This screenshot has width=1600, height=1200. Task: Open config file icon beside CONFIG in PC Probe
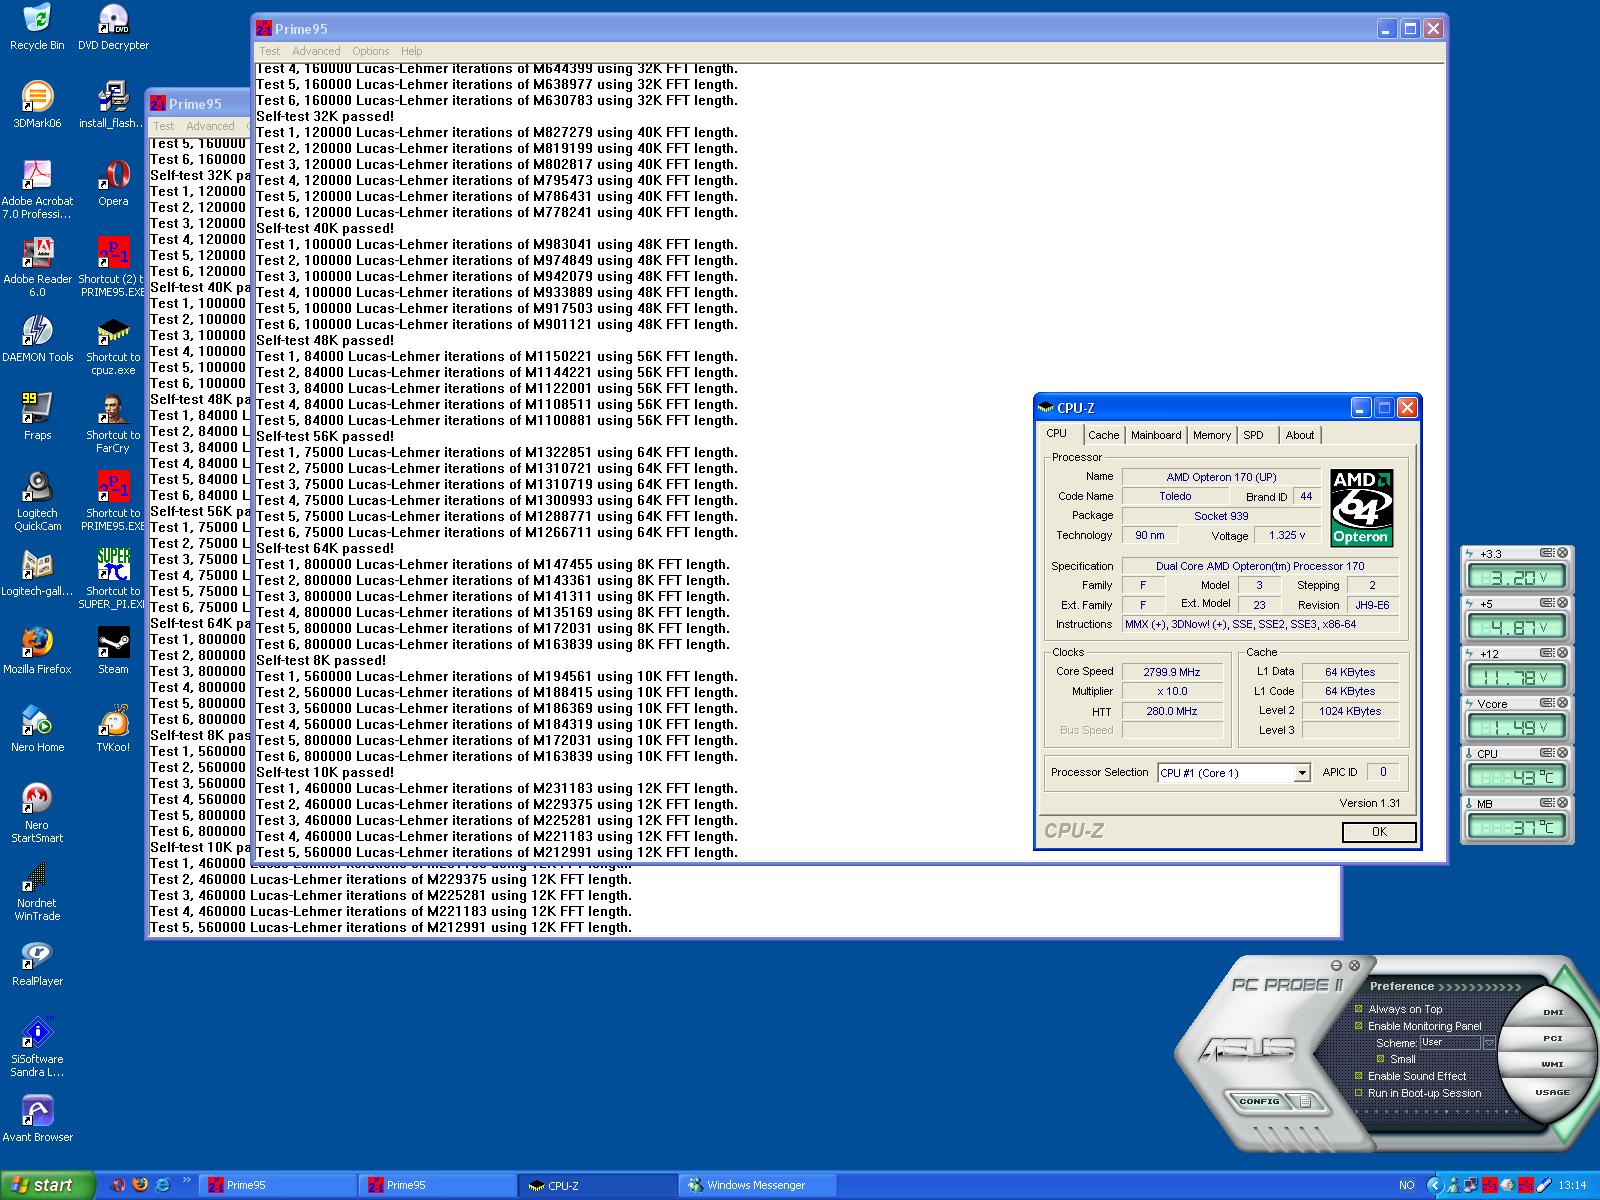[1304, 1101]
